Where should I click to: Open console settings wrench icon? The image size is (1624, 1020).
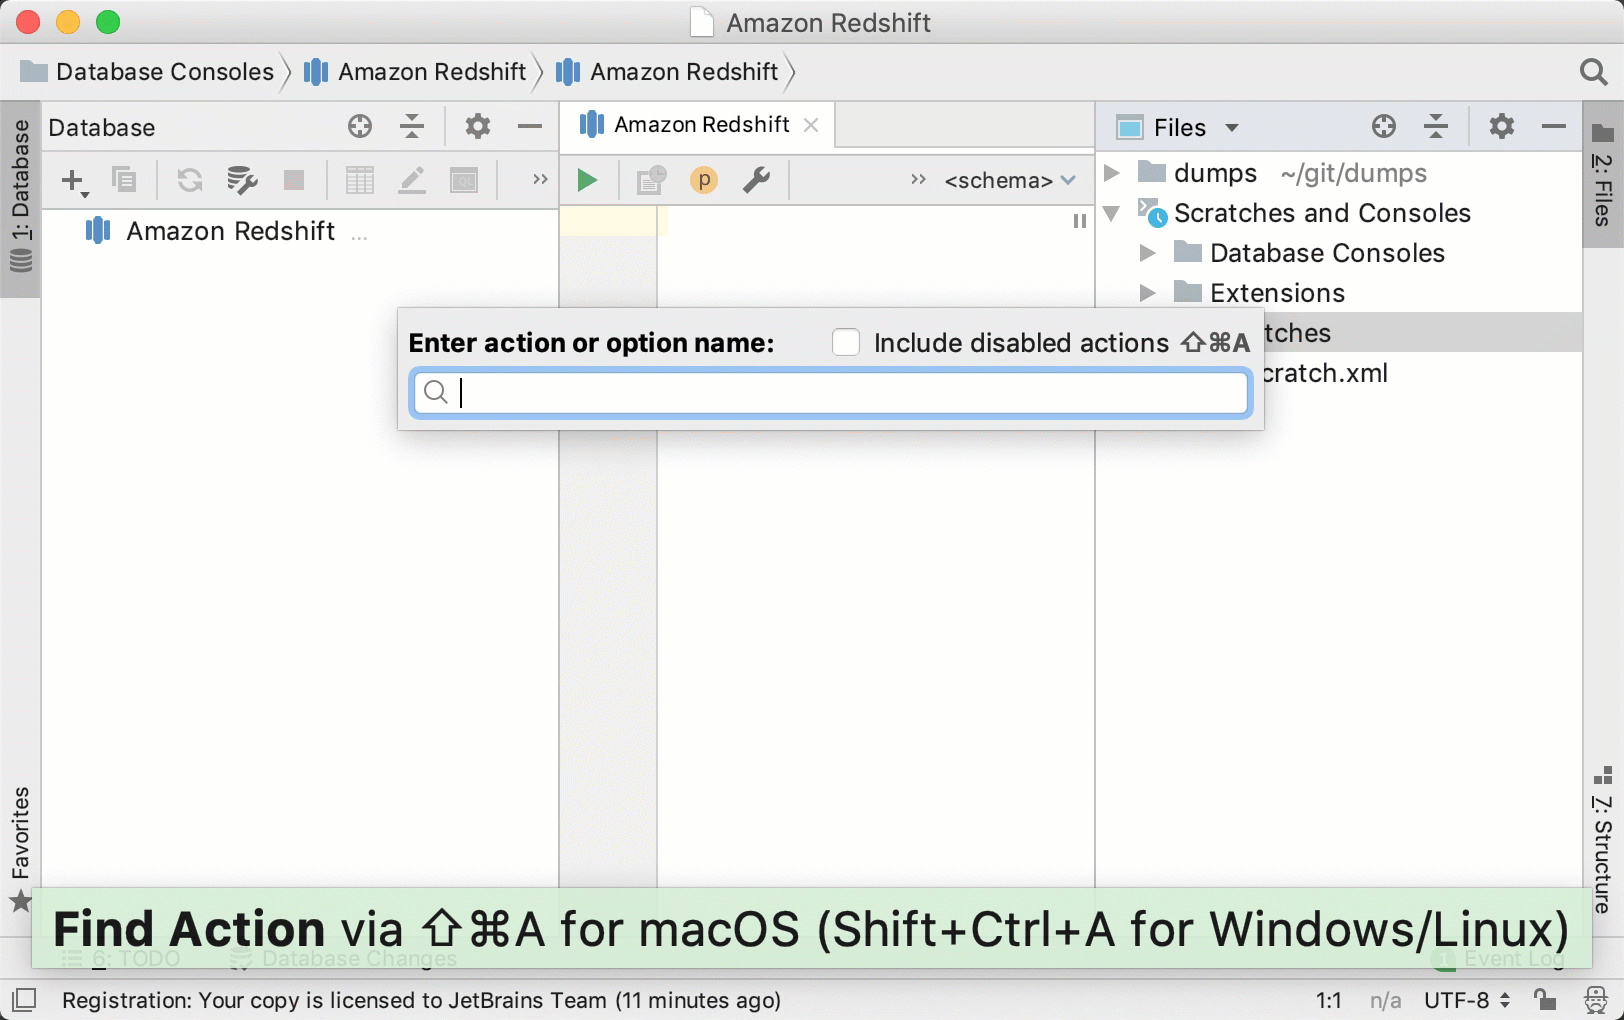click(756, 180)
